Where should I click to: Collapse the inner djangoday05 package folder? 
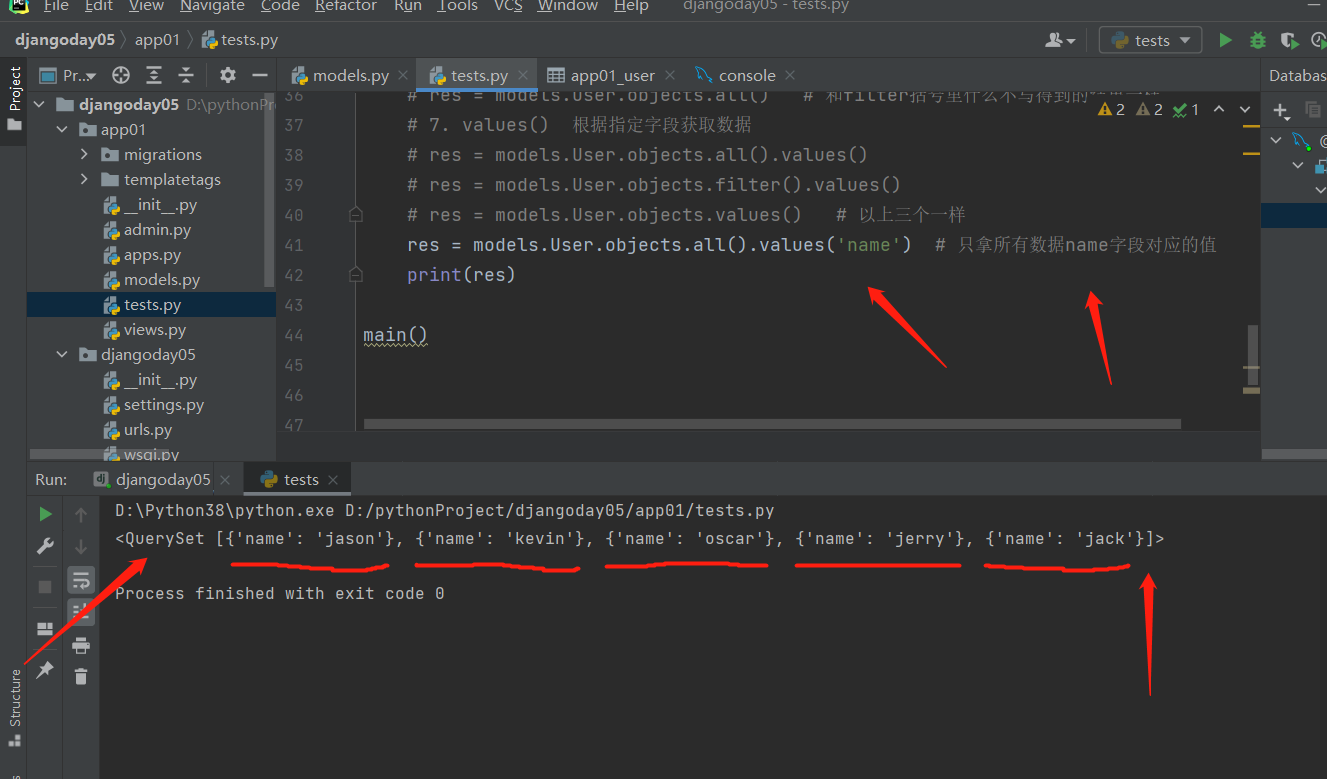(62, 355)
